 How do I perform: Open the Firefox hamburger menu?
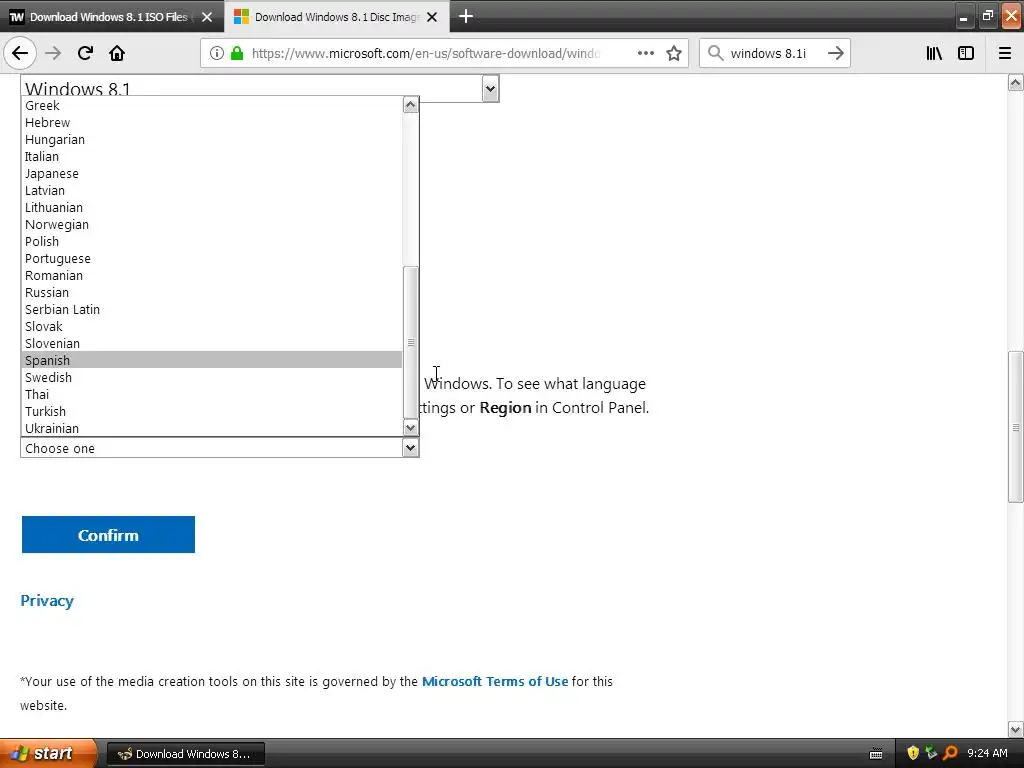point(1005,53)
